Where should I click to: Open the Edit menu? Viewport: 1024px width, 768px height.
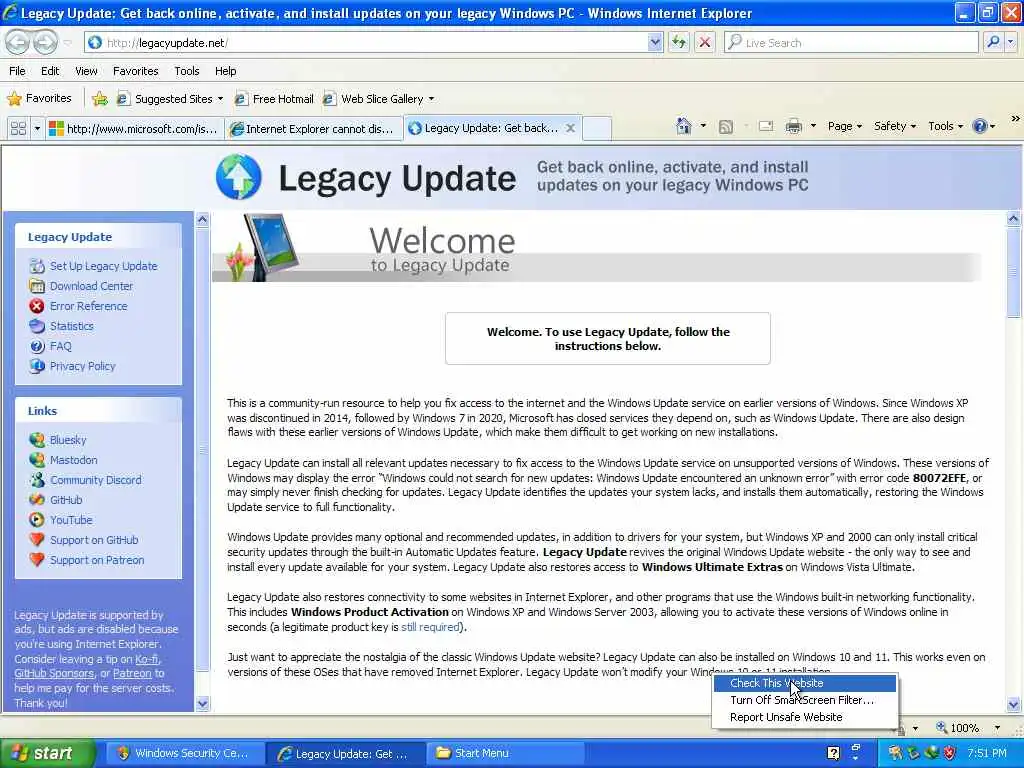[50, 71]
